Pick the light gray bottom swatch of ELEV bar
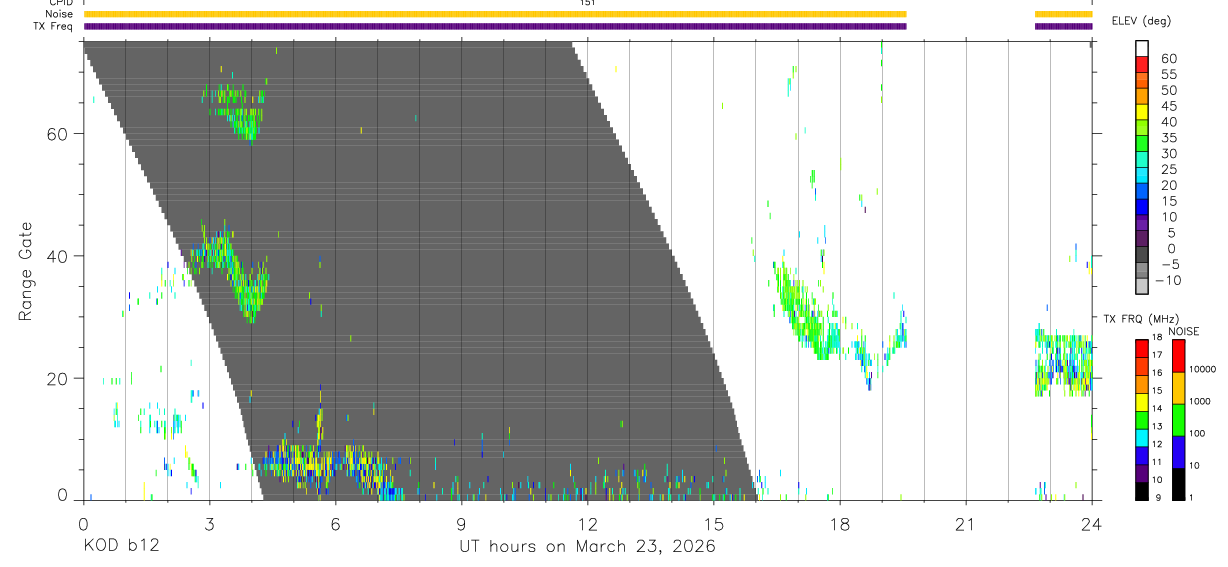Viewport: 1228px width, 567px height. click(1142, 287)
